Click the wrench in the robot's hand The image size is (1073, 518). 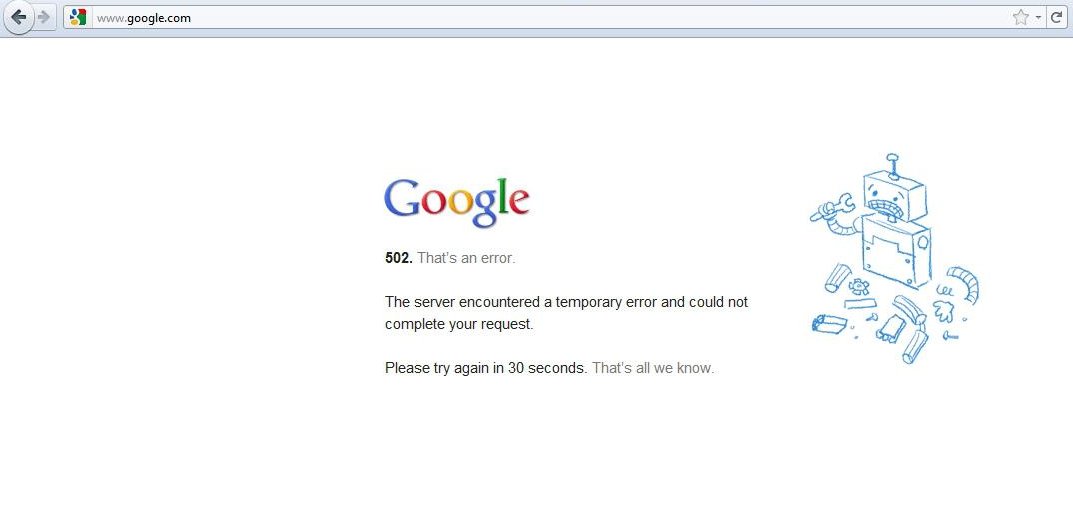tap(833, 207)
